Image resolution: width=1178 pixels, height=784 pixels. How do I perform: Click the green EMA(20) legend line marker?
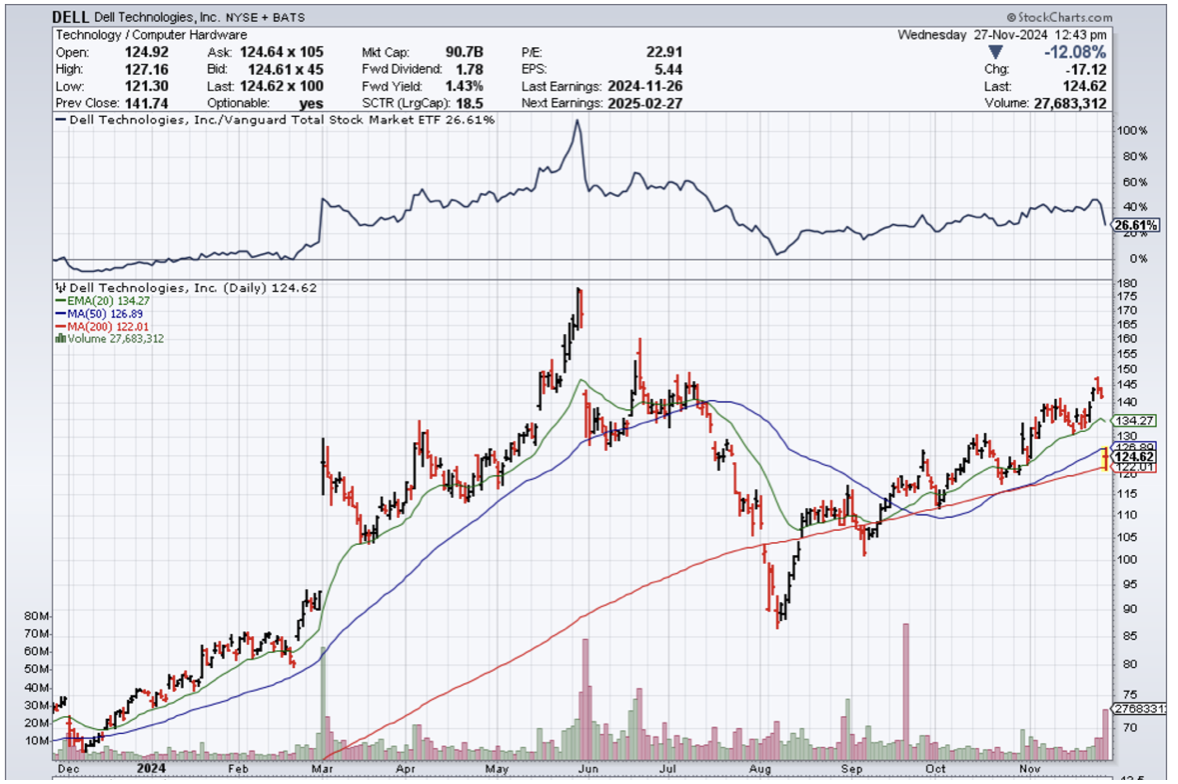[x=61, y=301]
